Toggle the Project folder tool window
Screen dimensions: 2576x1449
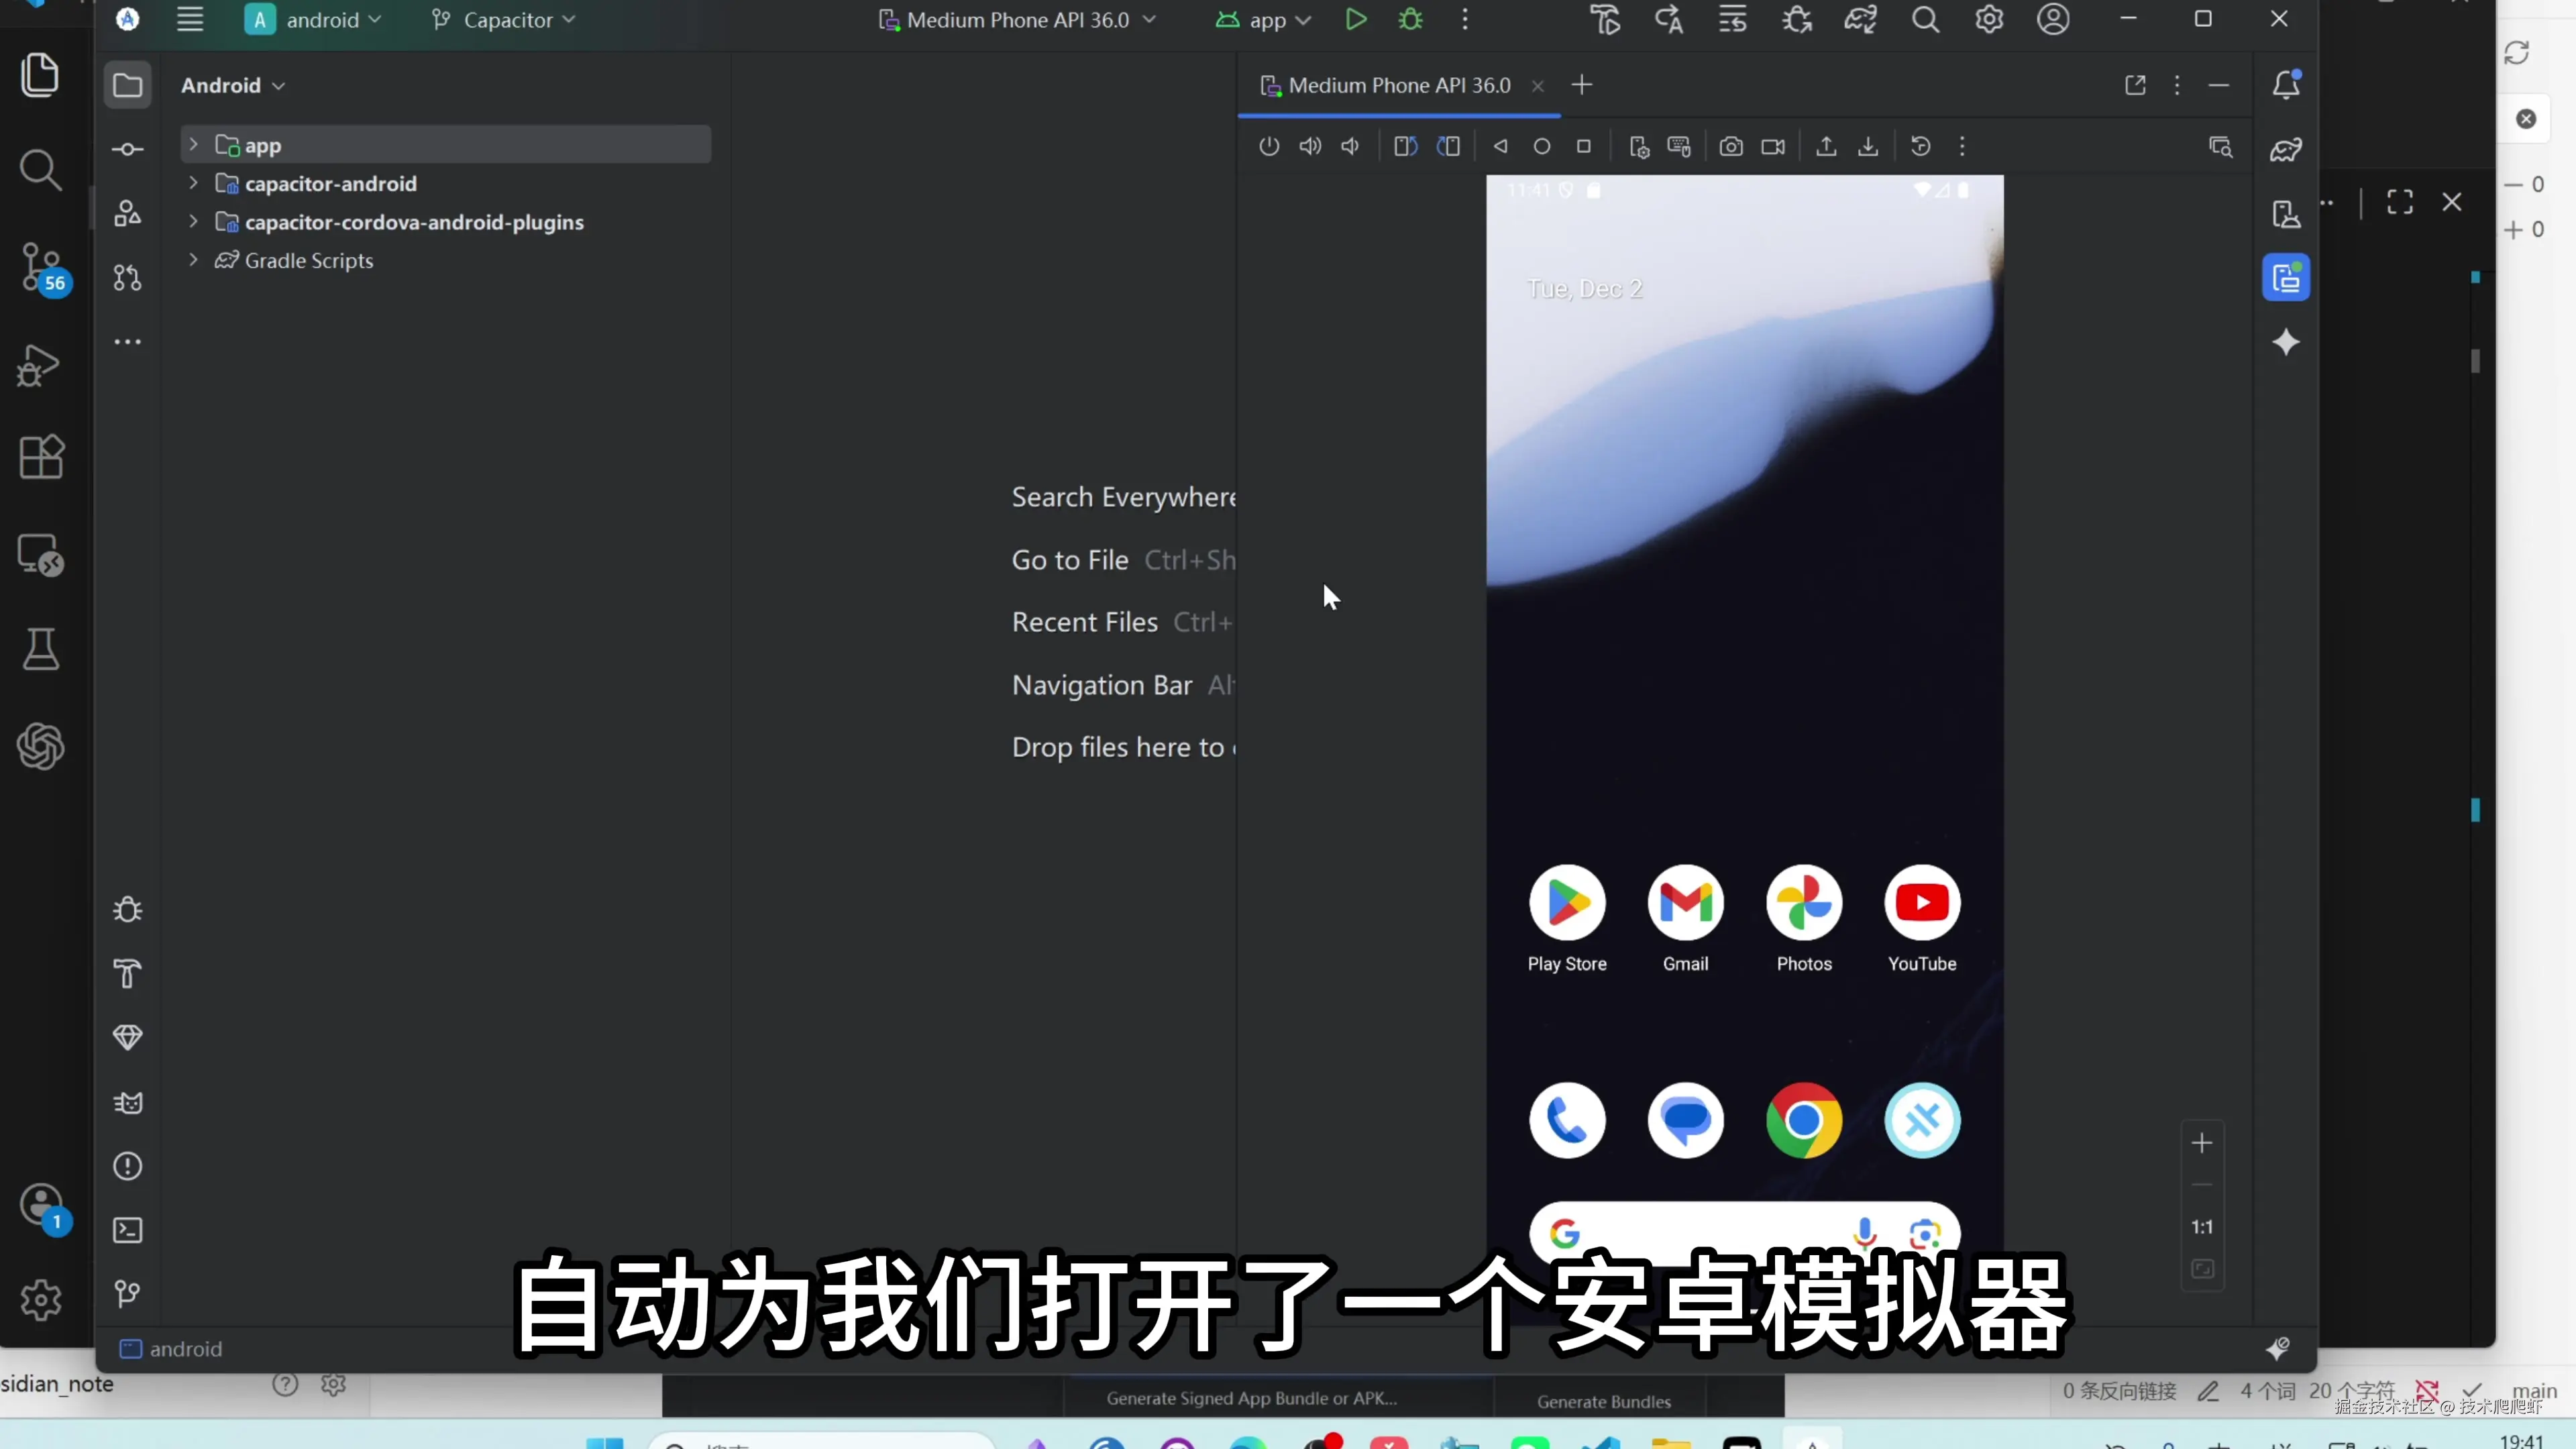[x=127, y=85]
